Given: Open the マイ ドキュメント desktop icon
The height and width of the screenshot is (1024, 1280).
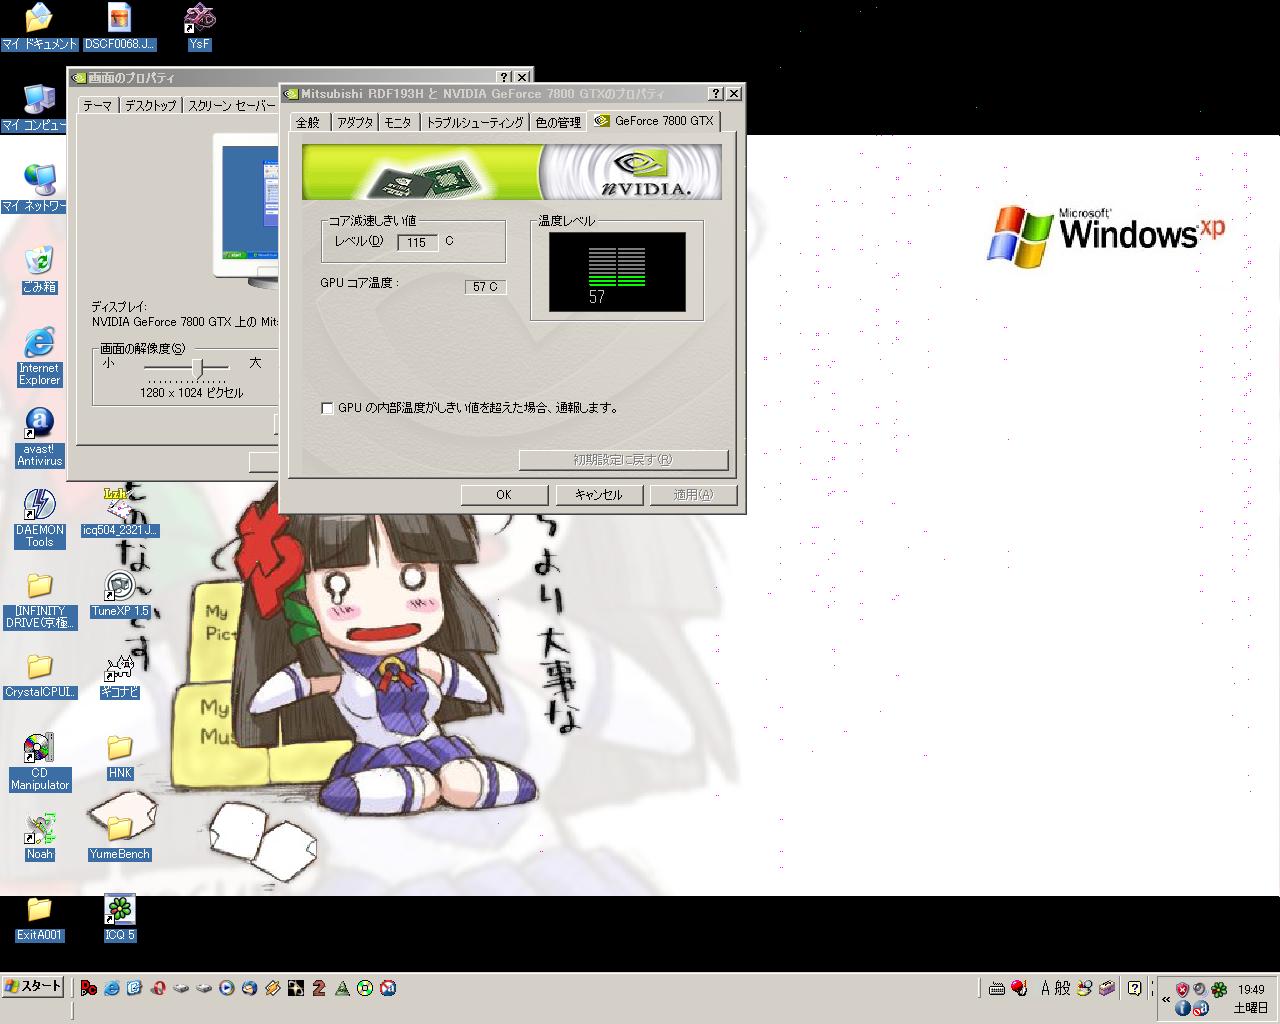Looking at the screenshot, I should coord(39,26).
